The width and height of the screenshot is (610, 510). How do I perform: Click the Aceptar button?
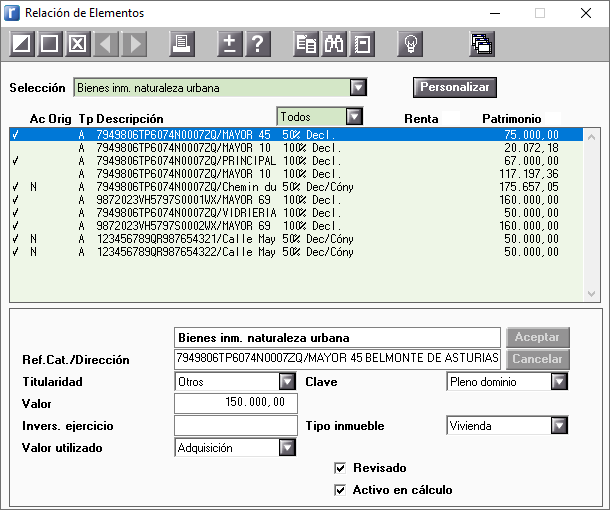coord(538,337)
